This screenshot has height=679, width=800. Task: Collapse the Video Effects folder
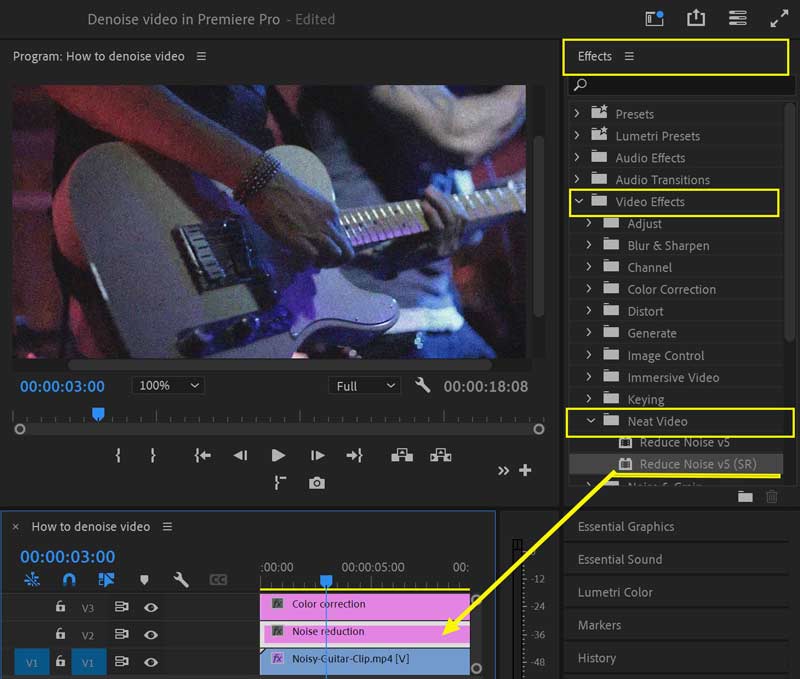coord(578,202)
